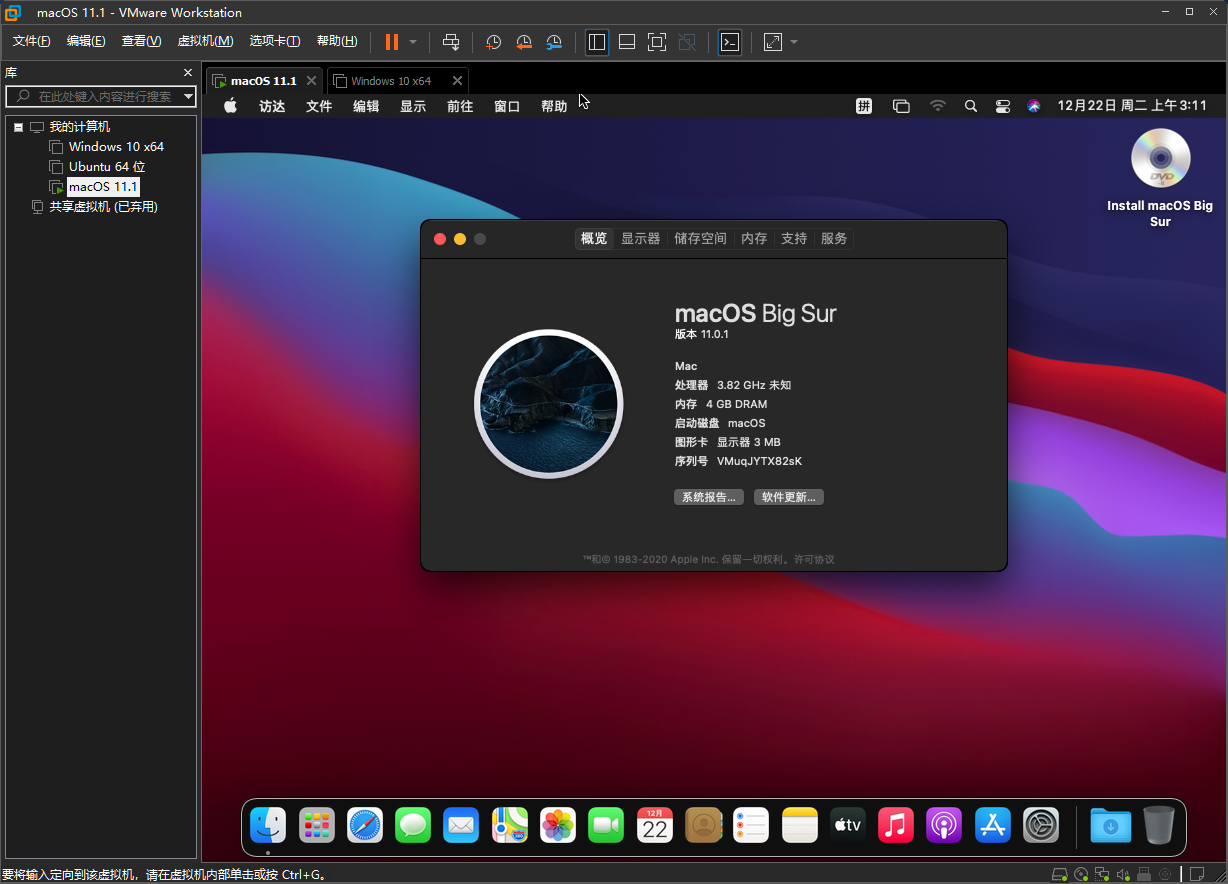Open VMware 文件(F) menu
Viewport: 1228px width, 884px height.
click(x=31, y=41)
